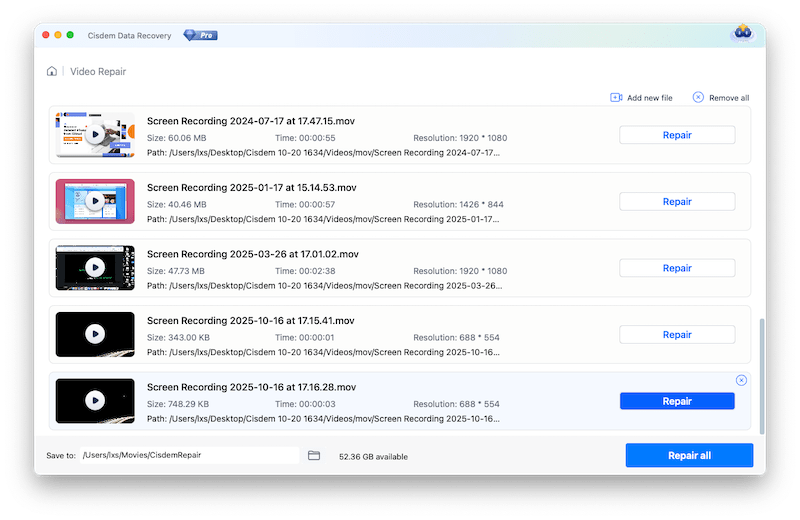Click the Video Repair breadcrumb label

[98, 72]
